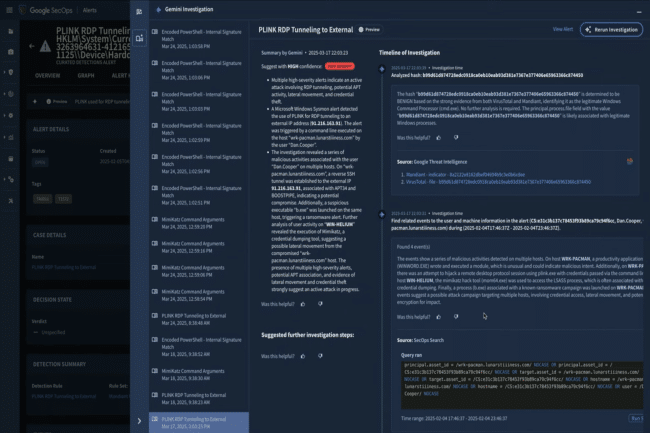The image size is (650, 433).
Task: Select Encoded PowerShell alert at 1:03:06 PM
Action: click(199, 70)
